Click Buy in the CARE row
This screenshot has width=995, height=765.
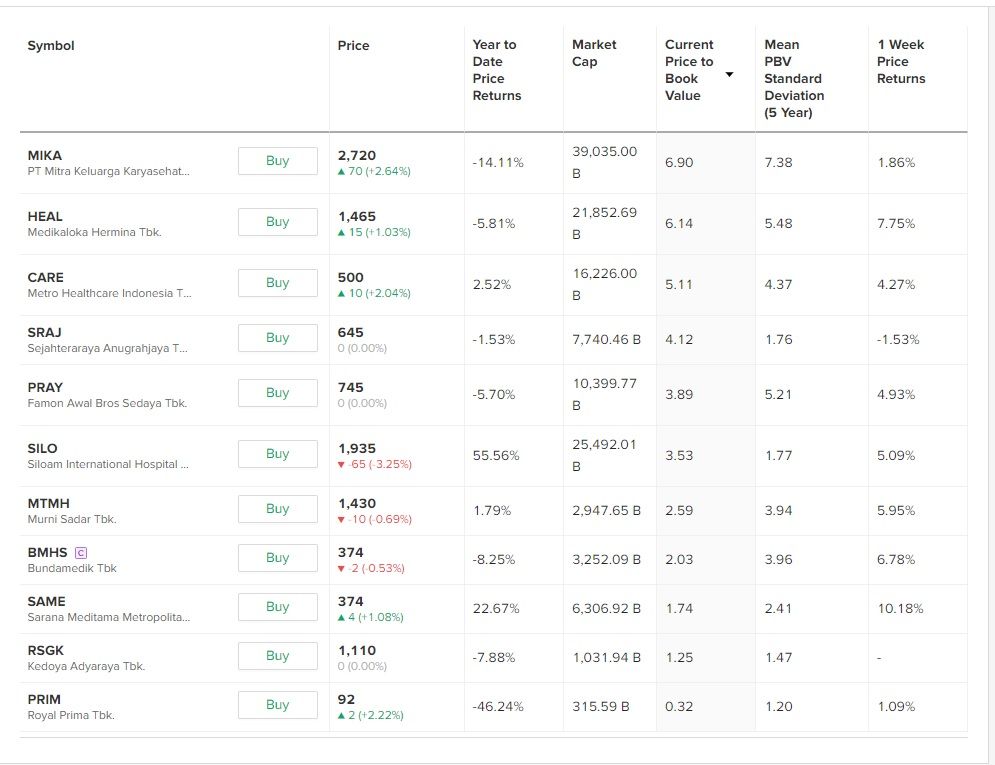click(277, 283)
